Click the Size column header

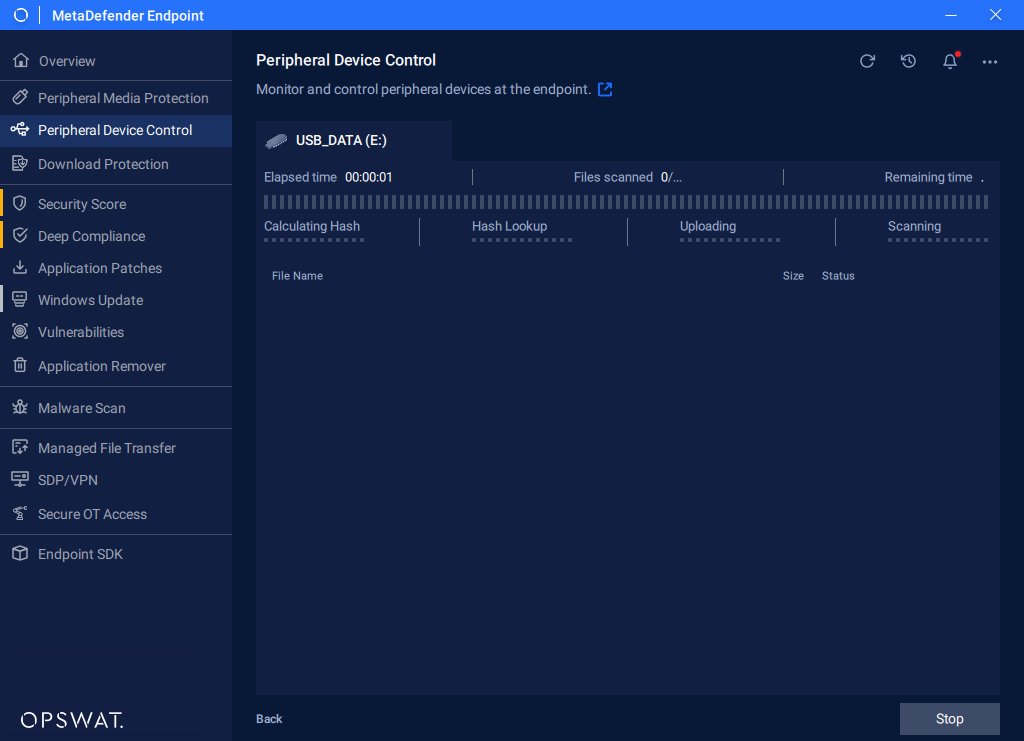793,276
